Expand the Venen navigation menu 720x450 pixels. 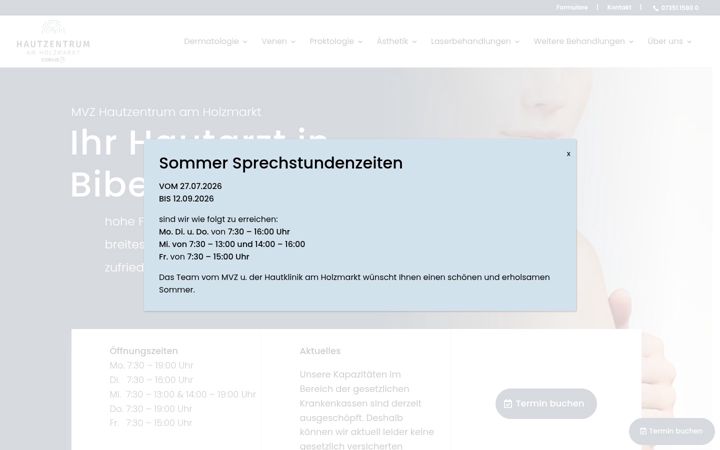click(278, 41)
